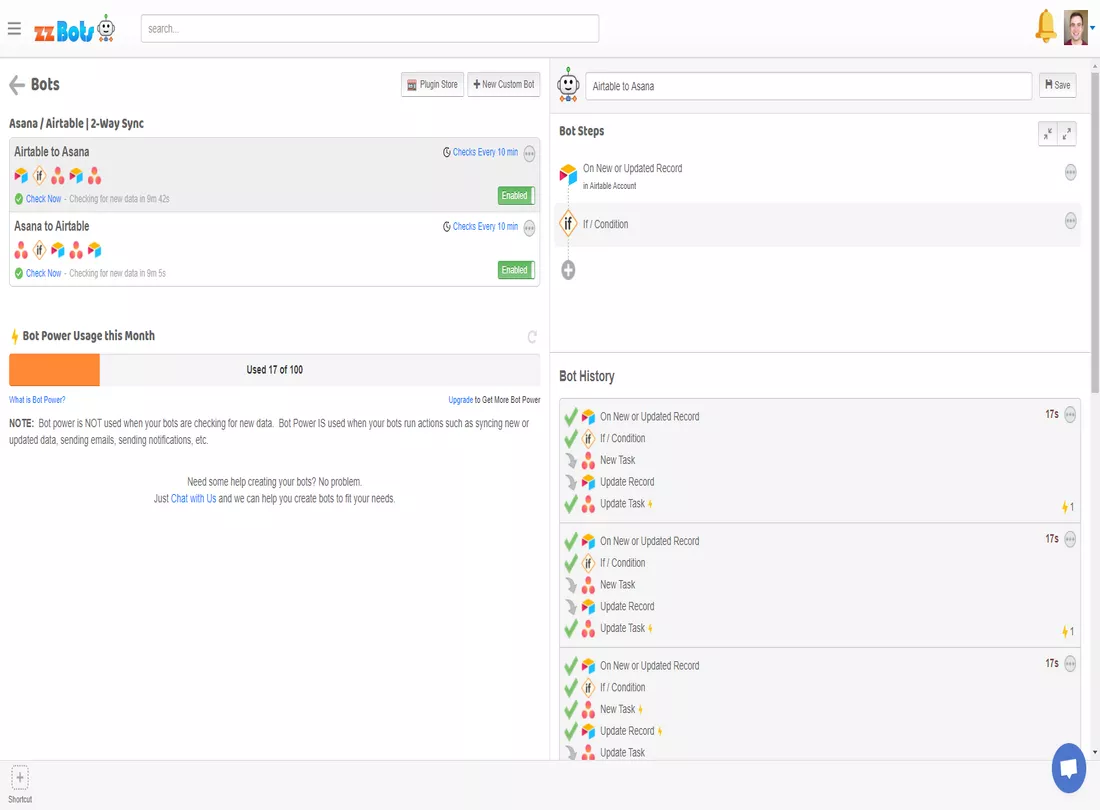The image size is (1100, 810).
Task: Add a new bot step
Action: coord(568,270)
